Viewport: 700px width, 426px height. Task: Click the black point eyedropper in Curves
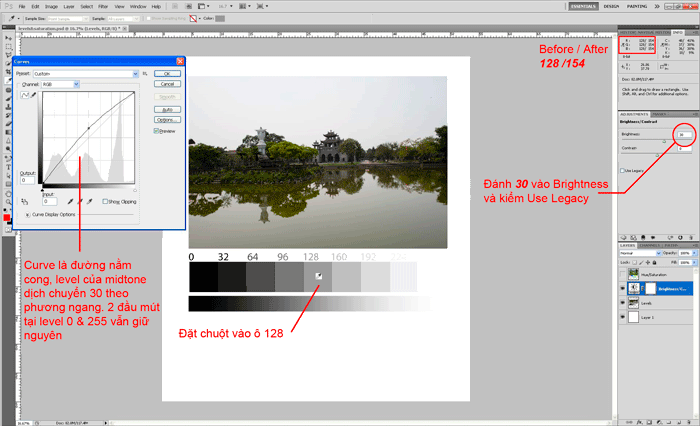[69, 201]
